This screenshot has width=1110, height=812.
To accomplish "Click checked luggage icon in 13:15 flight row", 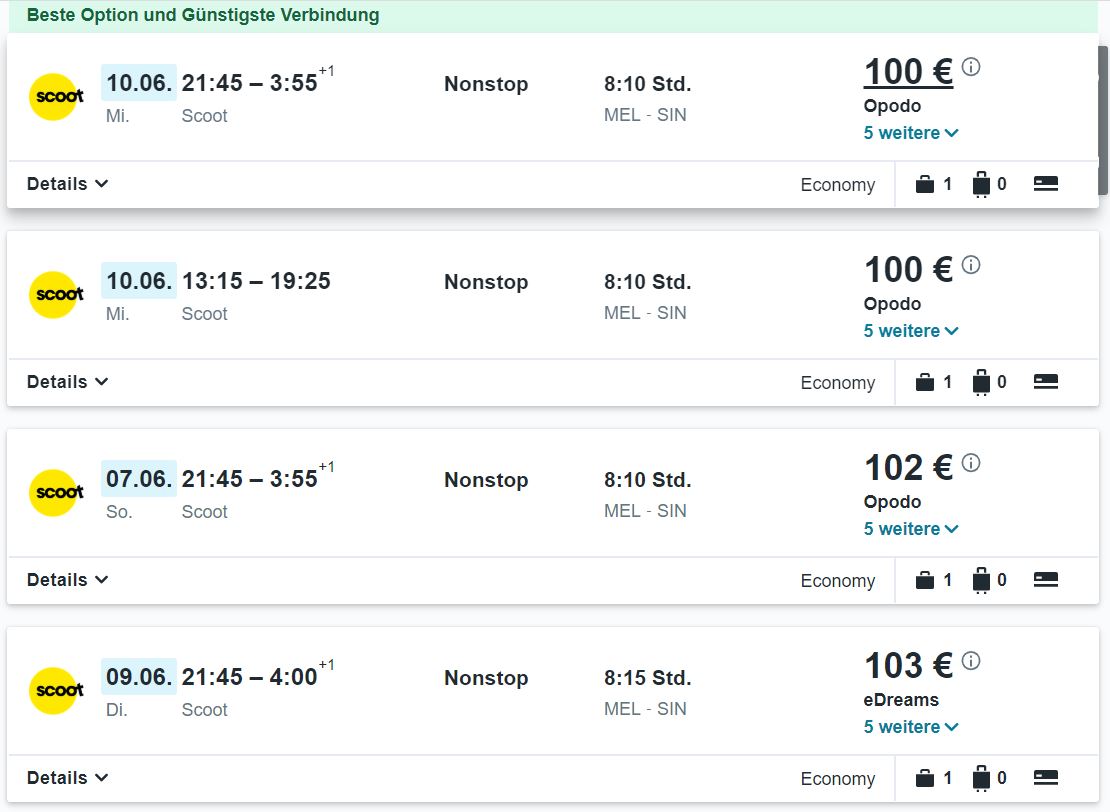I will click(981, 382).
